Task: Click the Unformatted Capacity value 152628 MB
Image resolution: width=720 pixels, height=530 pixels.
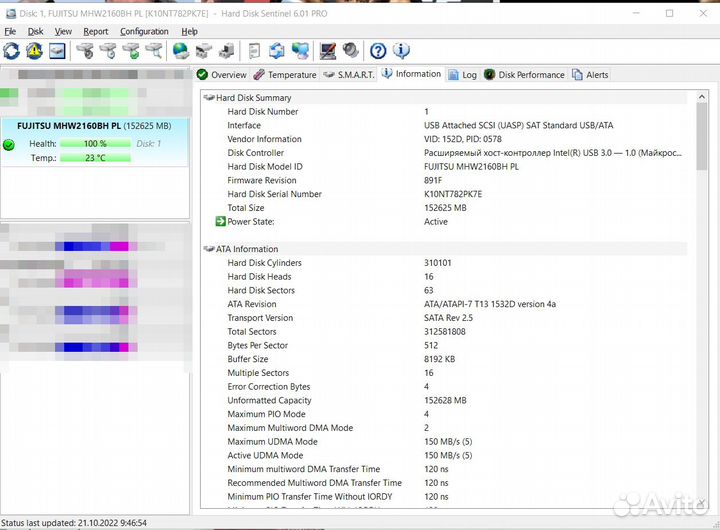Action: pyautogui.click(x=445, y=400)
